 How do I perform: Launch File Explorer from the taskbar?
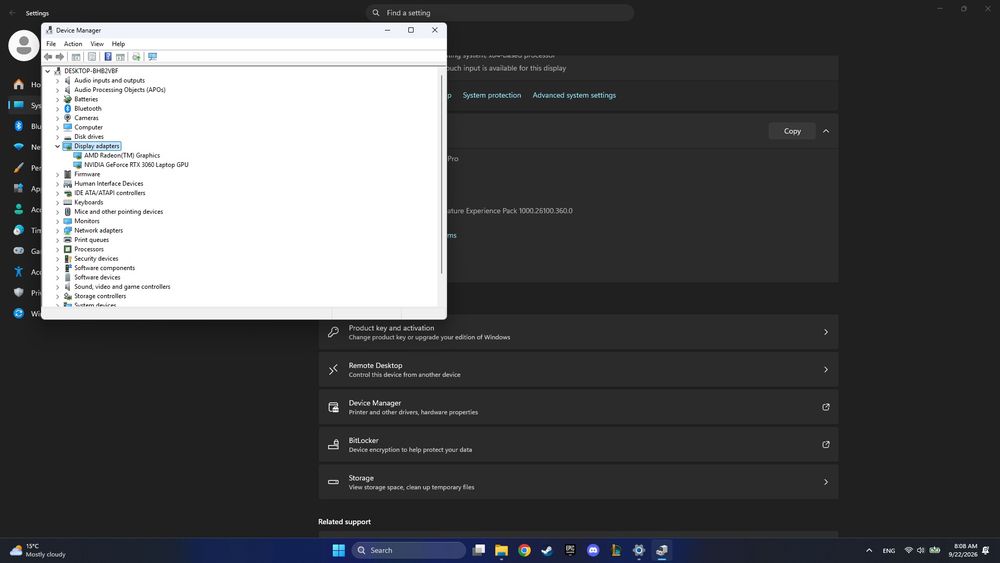point(502,550)
